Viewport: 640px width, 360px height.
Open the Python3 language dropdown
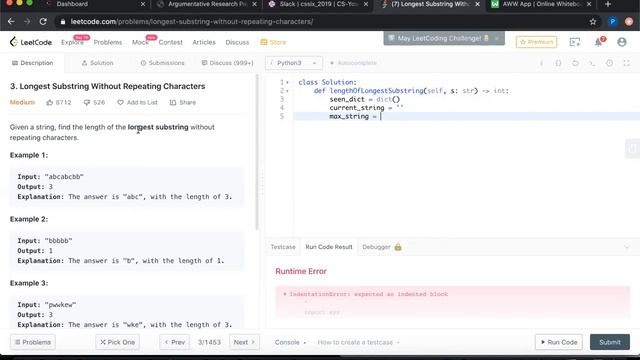pos(294,63)
